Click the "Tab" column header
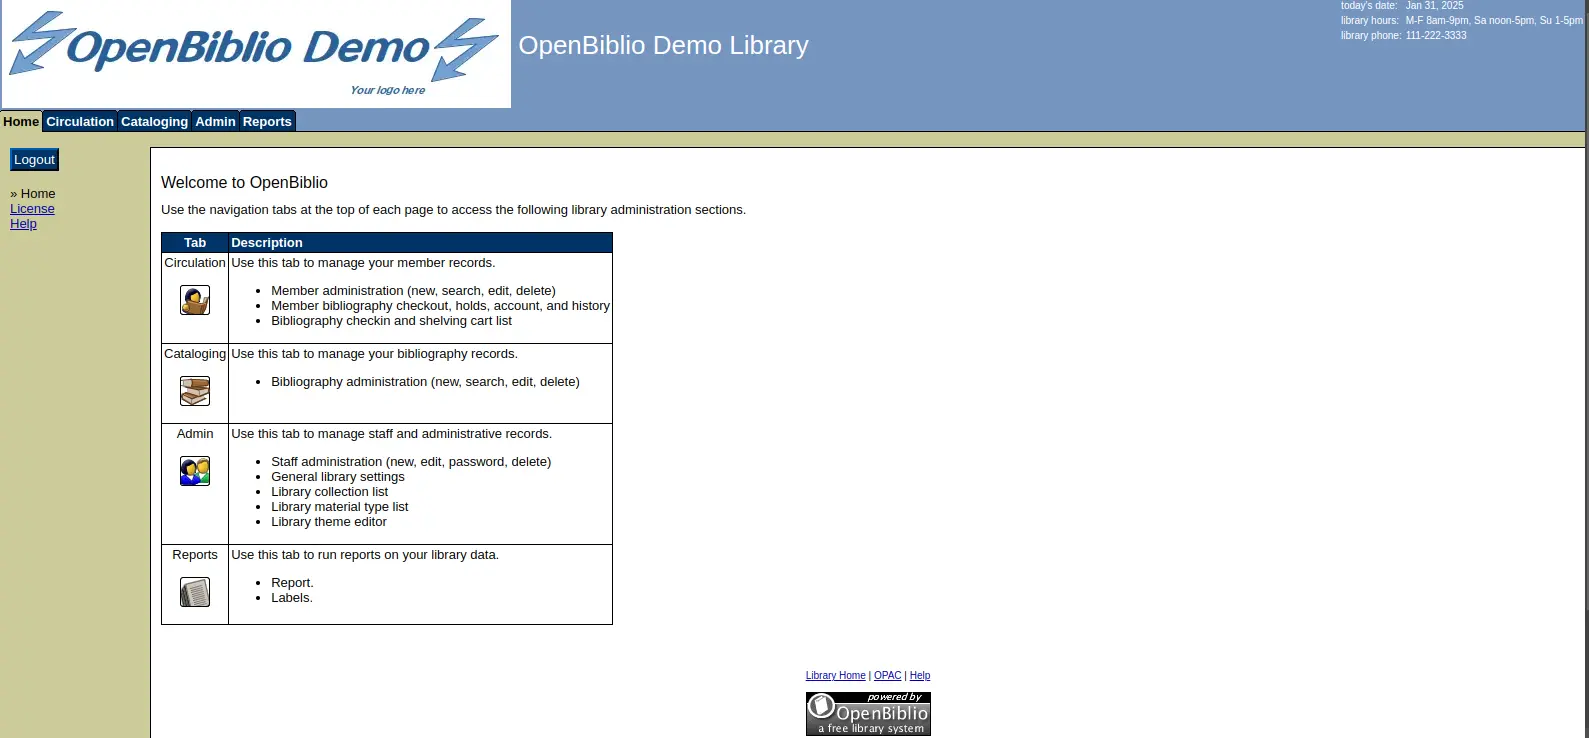This screenshot has height=738, width=1589. (195, 243)
